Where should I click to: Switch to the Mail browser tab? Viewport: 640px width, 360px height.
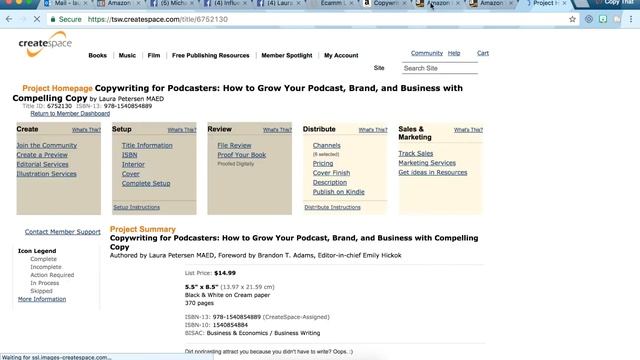coord(65,3)
